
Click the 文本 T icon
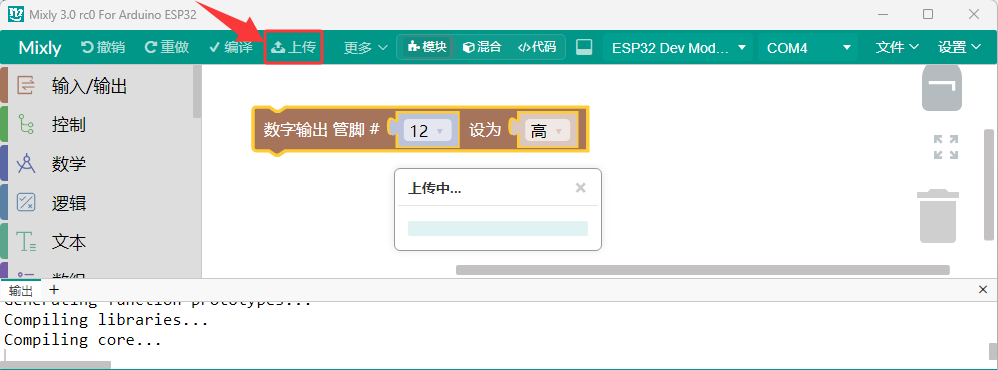click(26, 242)
